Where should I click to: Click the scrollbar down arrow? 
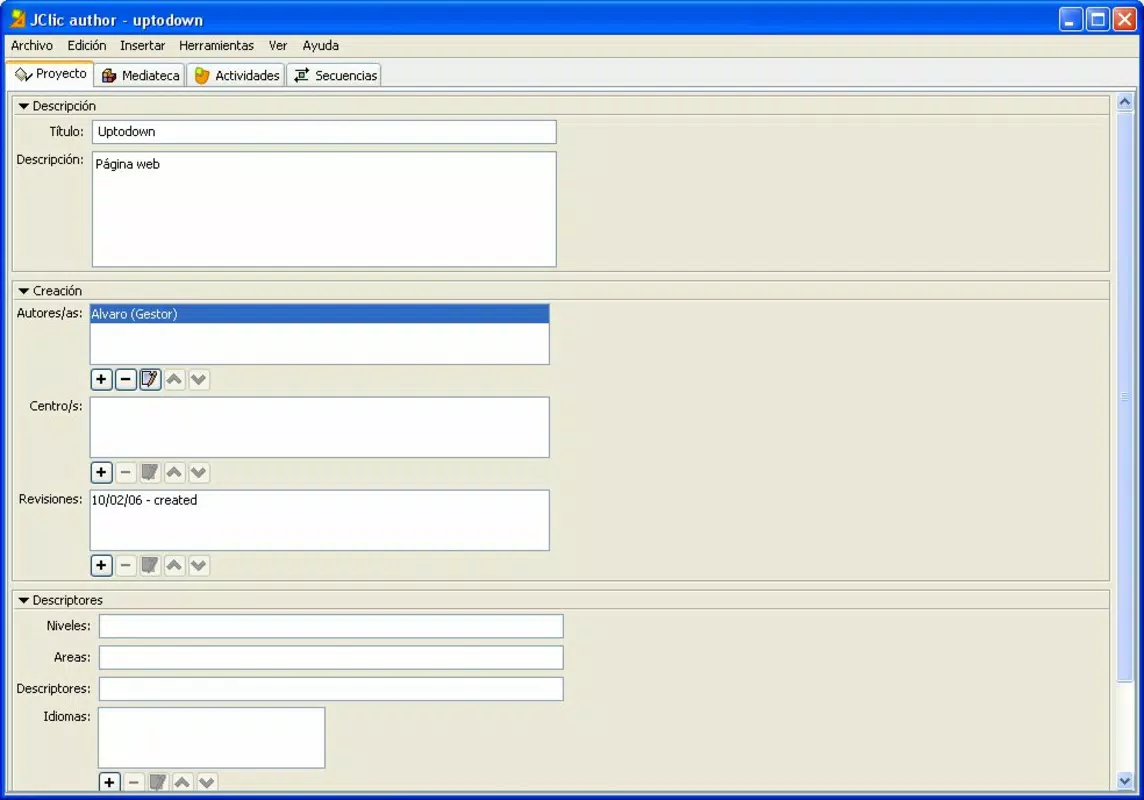(x=1124, y=781)
